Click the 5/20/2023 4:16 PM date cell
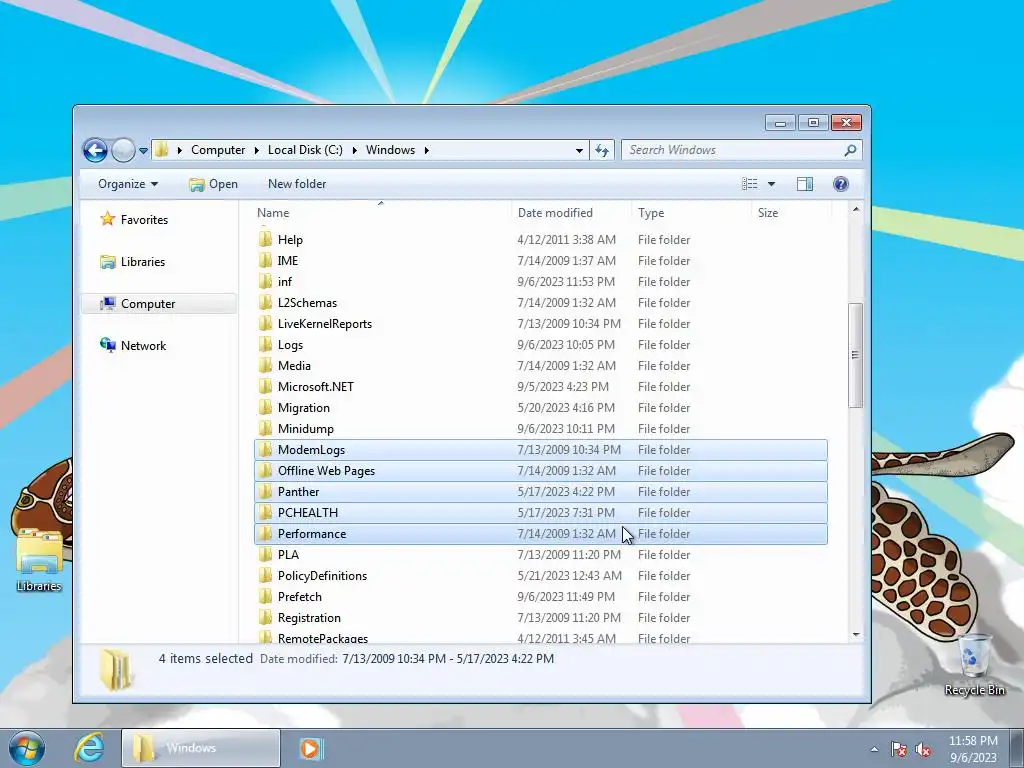The image size is (1024, 768). pos(566,408)
